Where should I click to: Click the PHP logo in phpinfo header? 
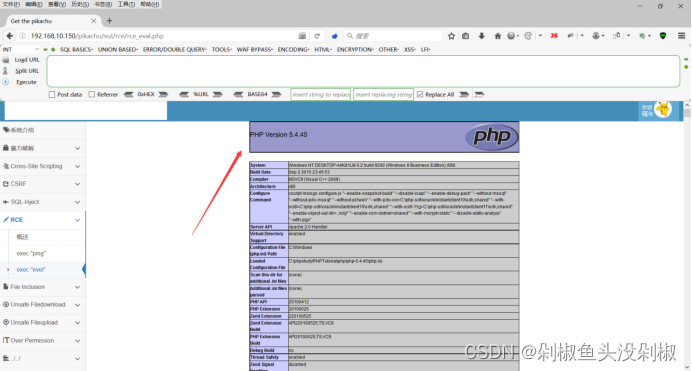(x=492, y=137)
